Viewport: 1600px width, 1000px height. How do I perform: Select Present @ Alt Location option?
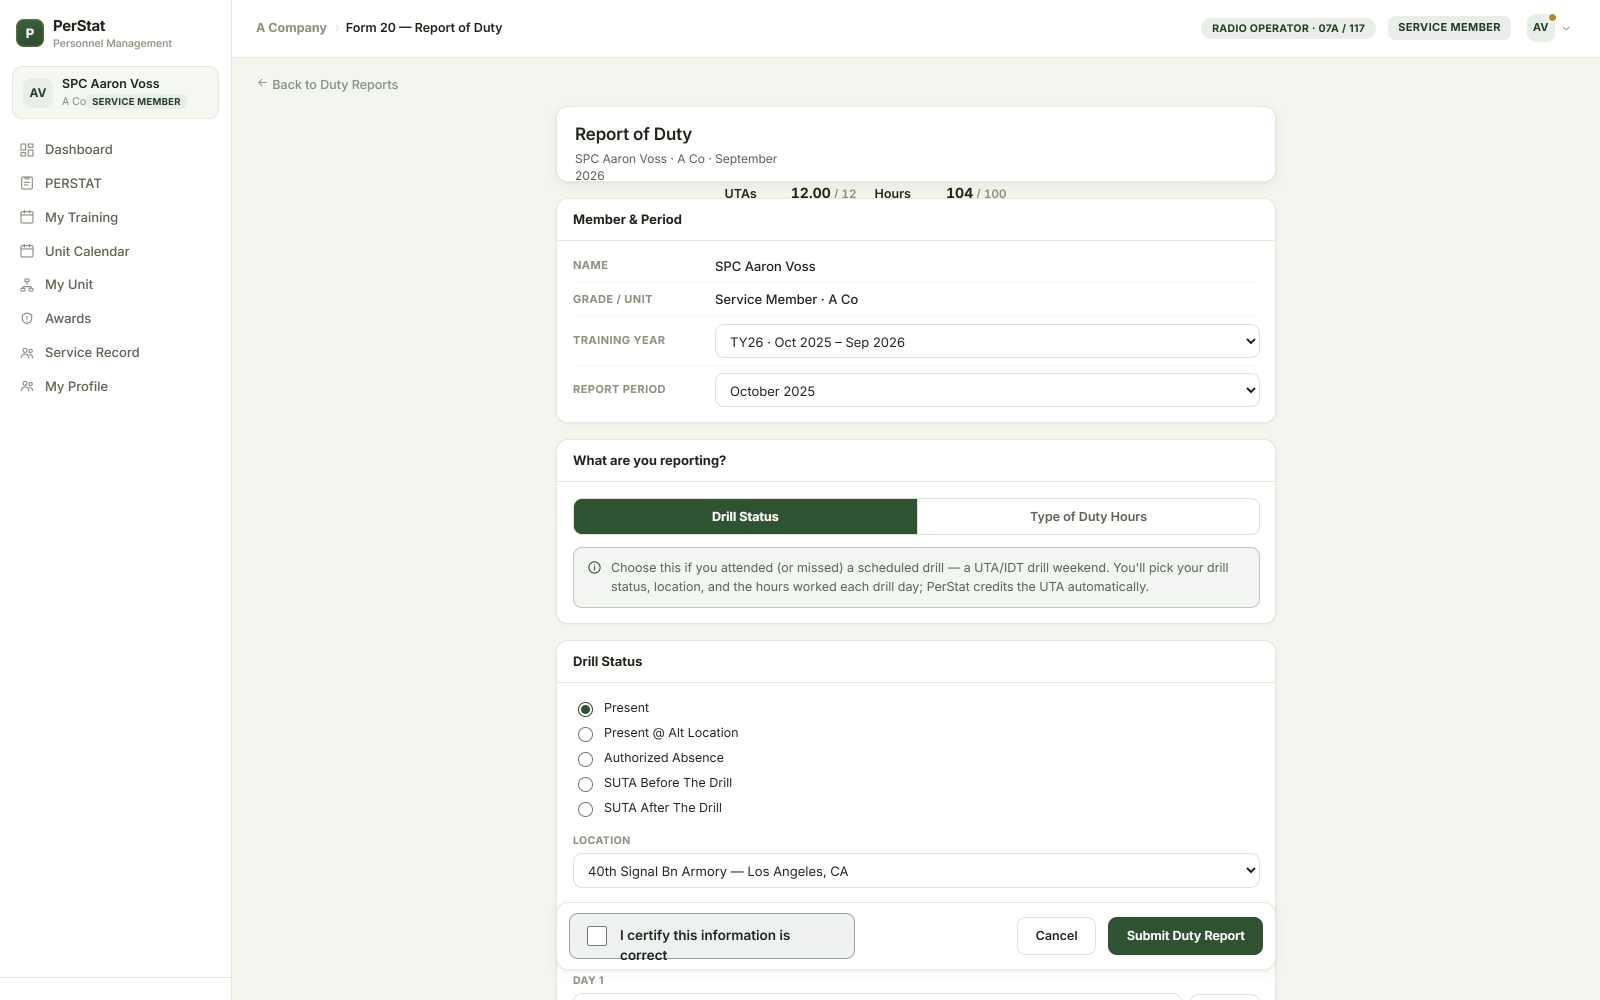[x=585, y=734]
